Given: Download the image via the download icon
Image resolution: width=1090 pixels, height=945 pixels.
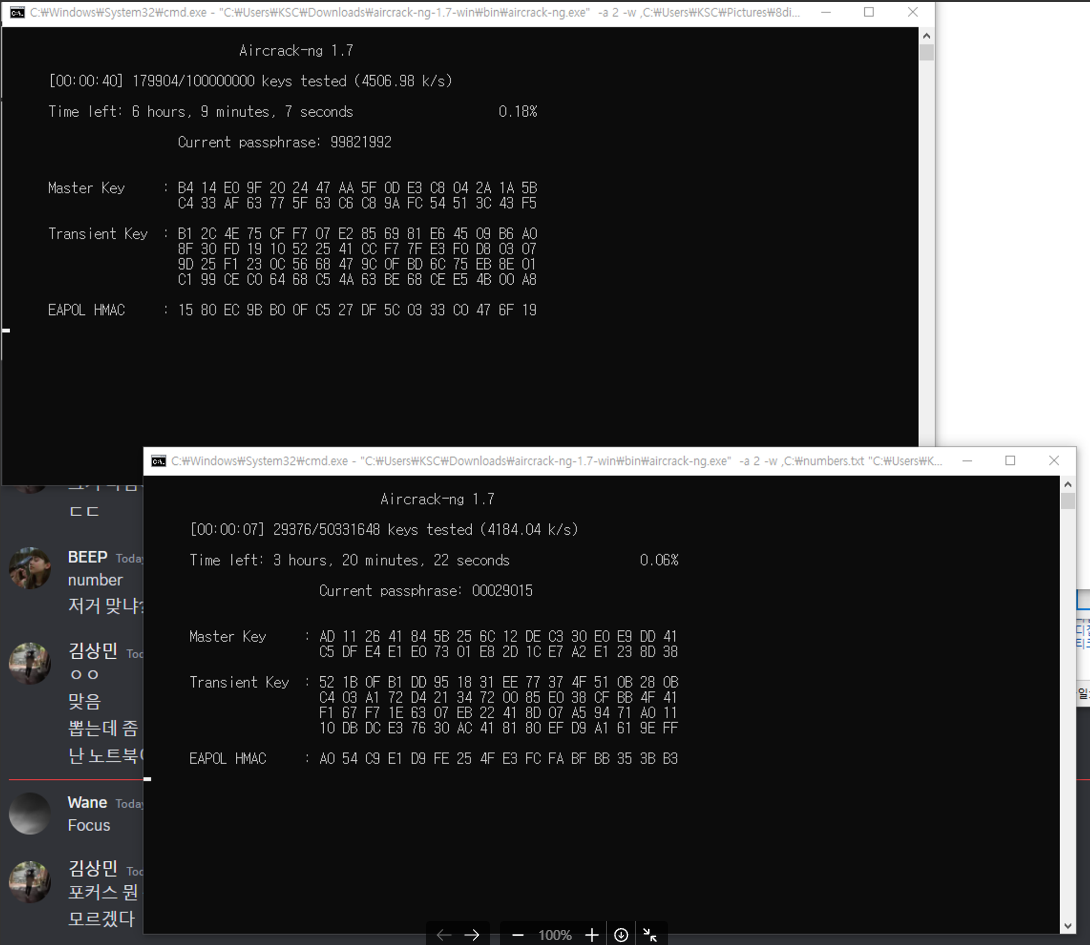Looking at the screenshot, I should click(621, 935).
